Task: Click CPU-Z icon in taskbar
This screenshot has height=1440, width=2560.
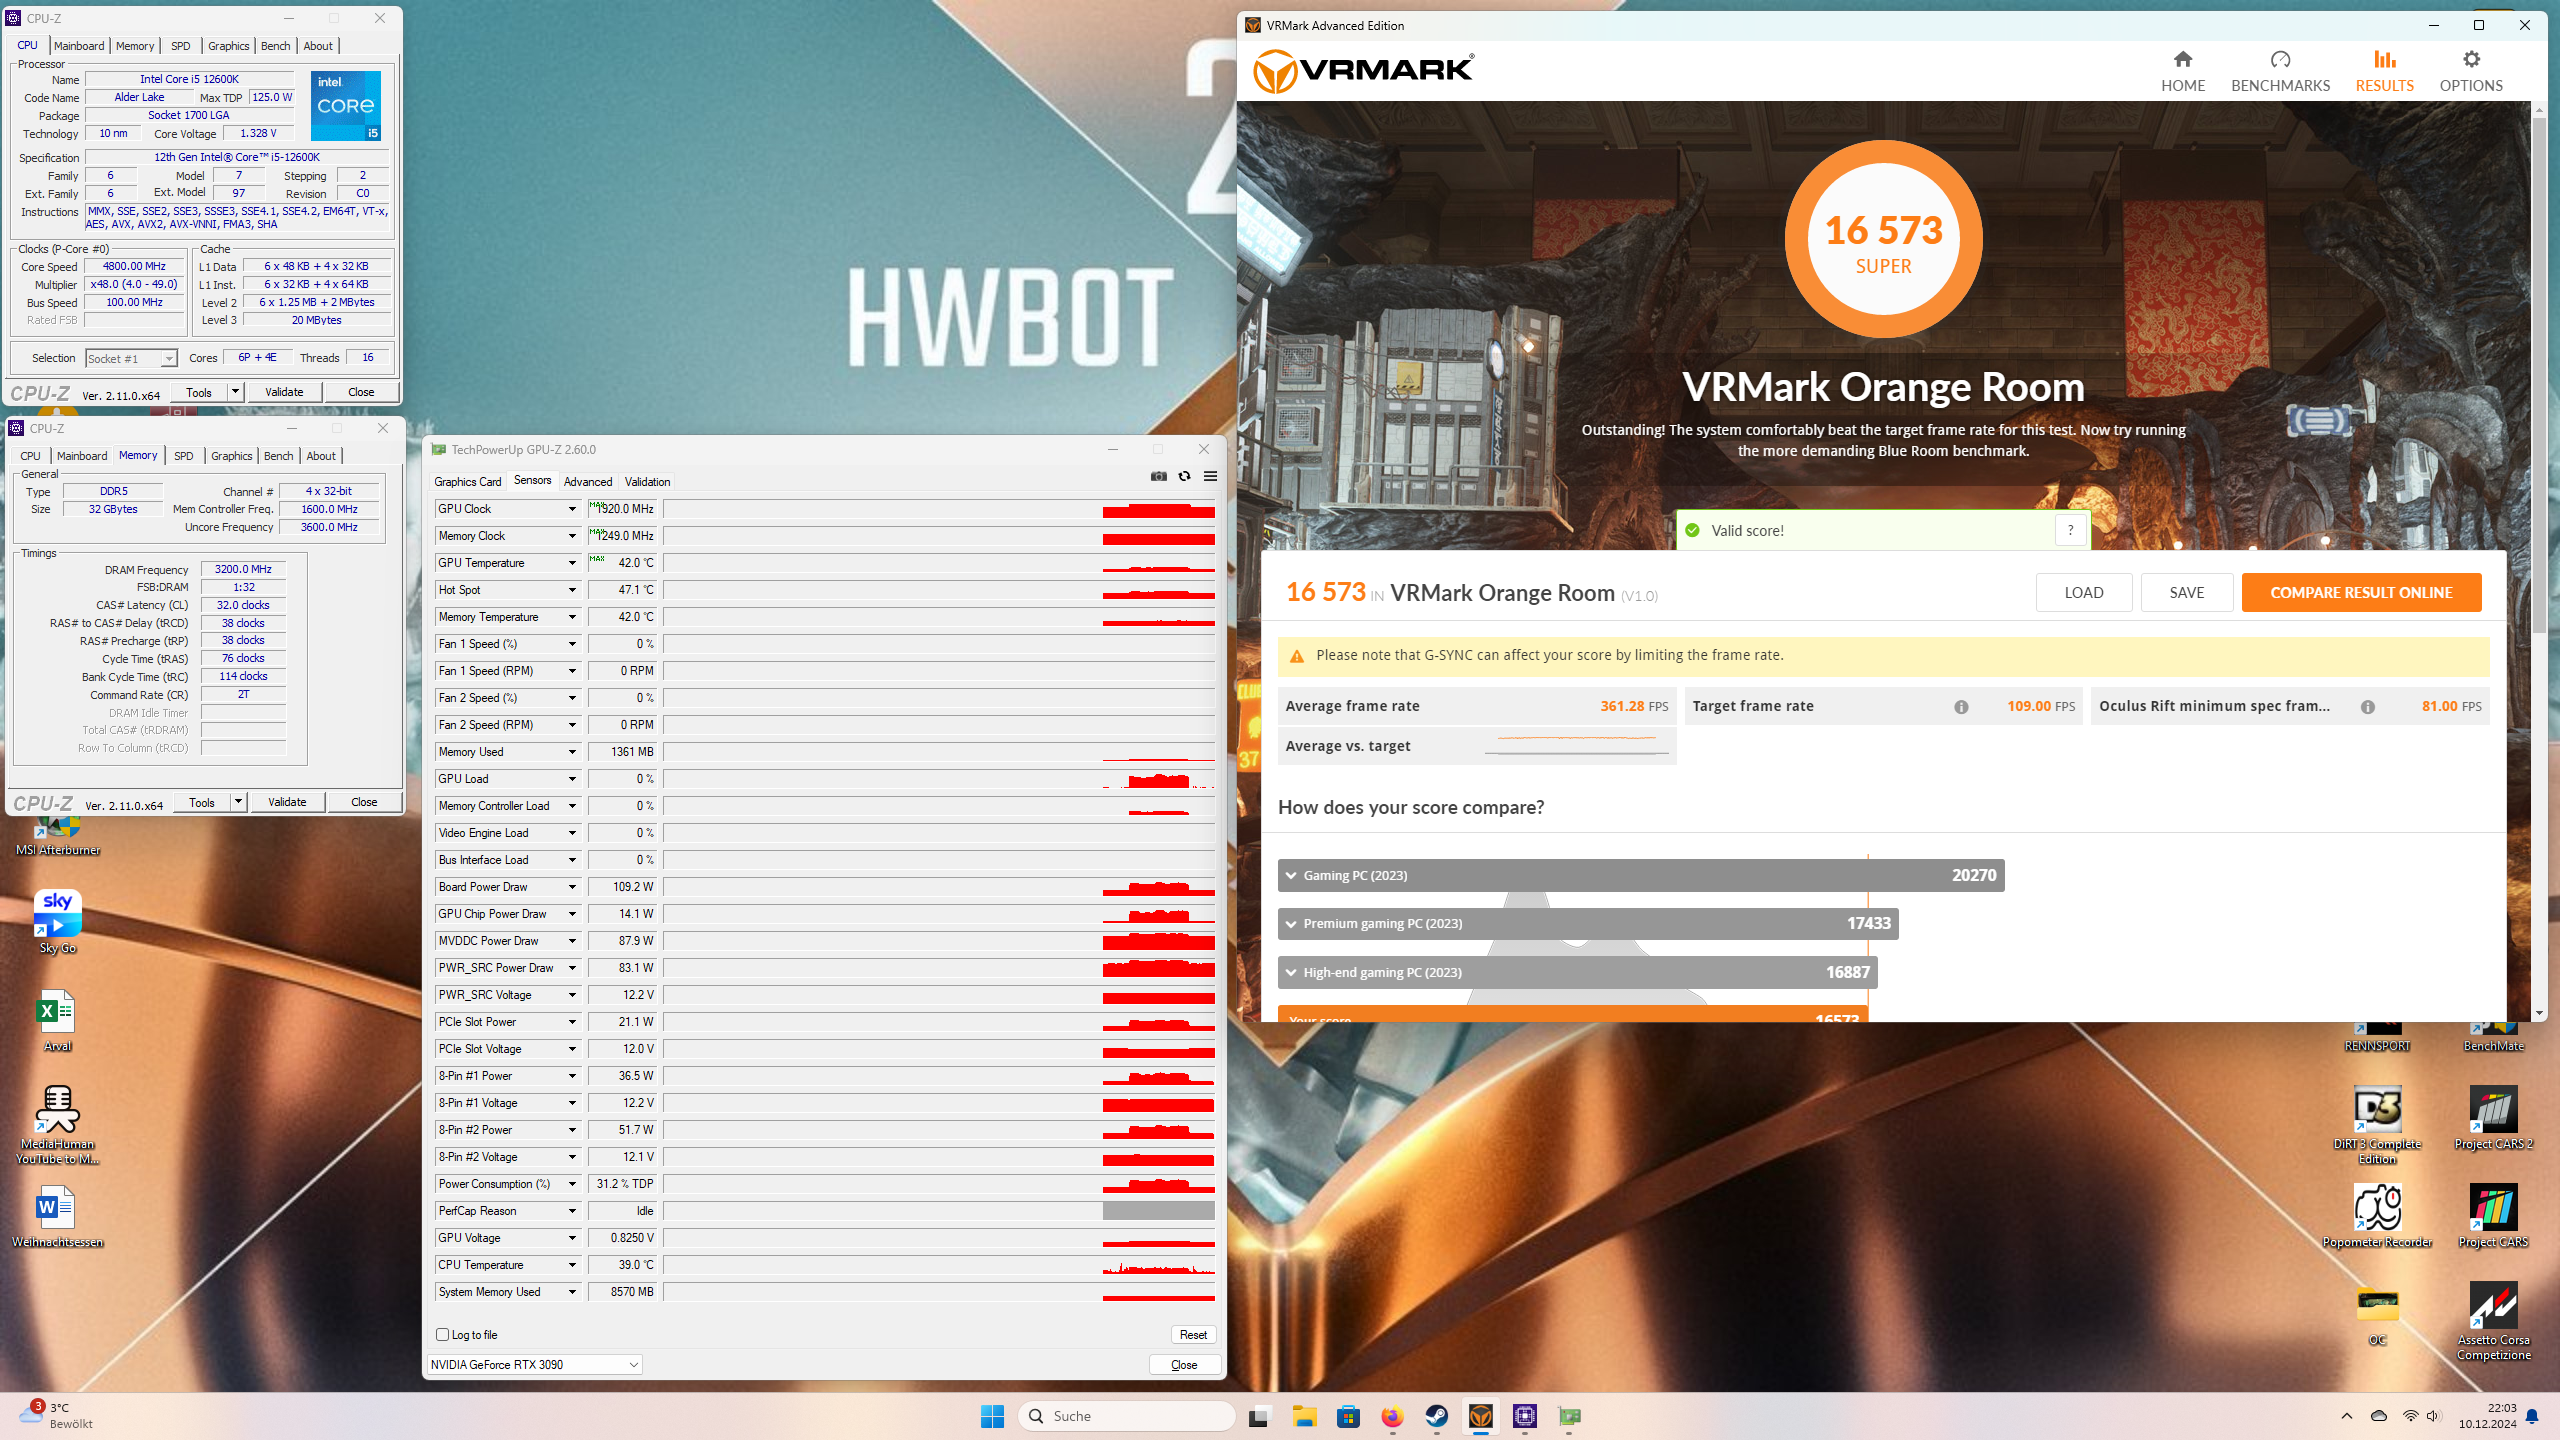Action: pyautogui.click(x=1524, y=1416)
